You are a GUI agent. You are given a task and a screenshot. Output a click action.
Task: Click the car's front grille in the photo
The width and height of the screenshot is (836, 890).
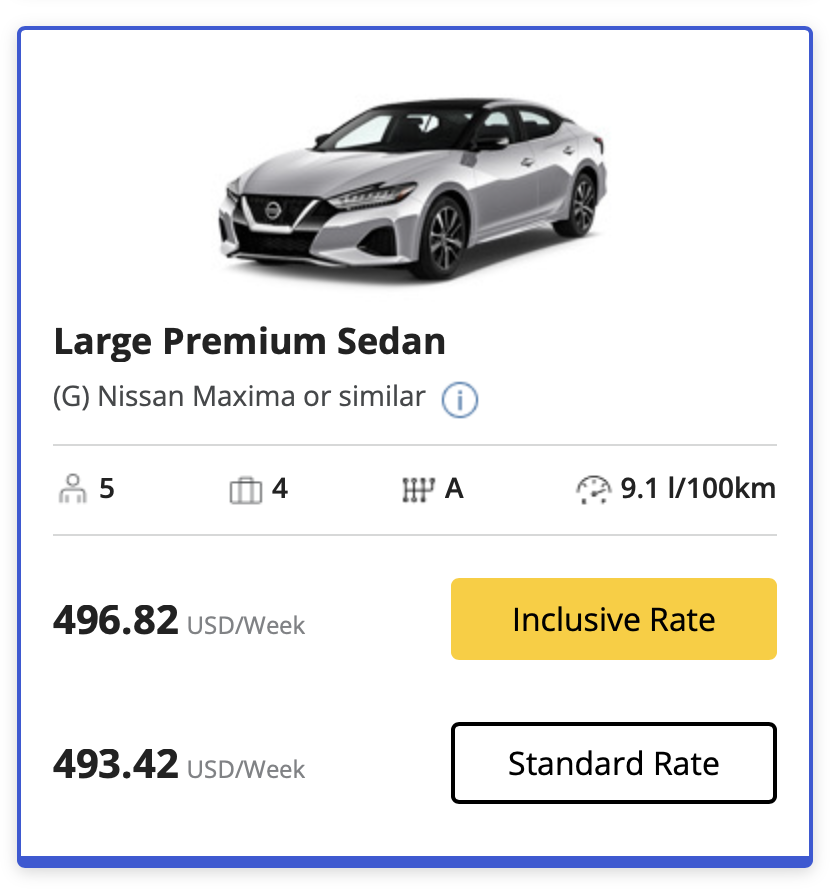click(x=275, y=212)
